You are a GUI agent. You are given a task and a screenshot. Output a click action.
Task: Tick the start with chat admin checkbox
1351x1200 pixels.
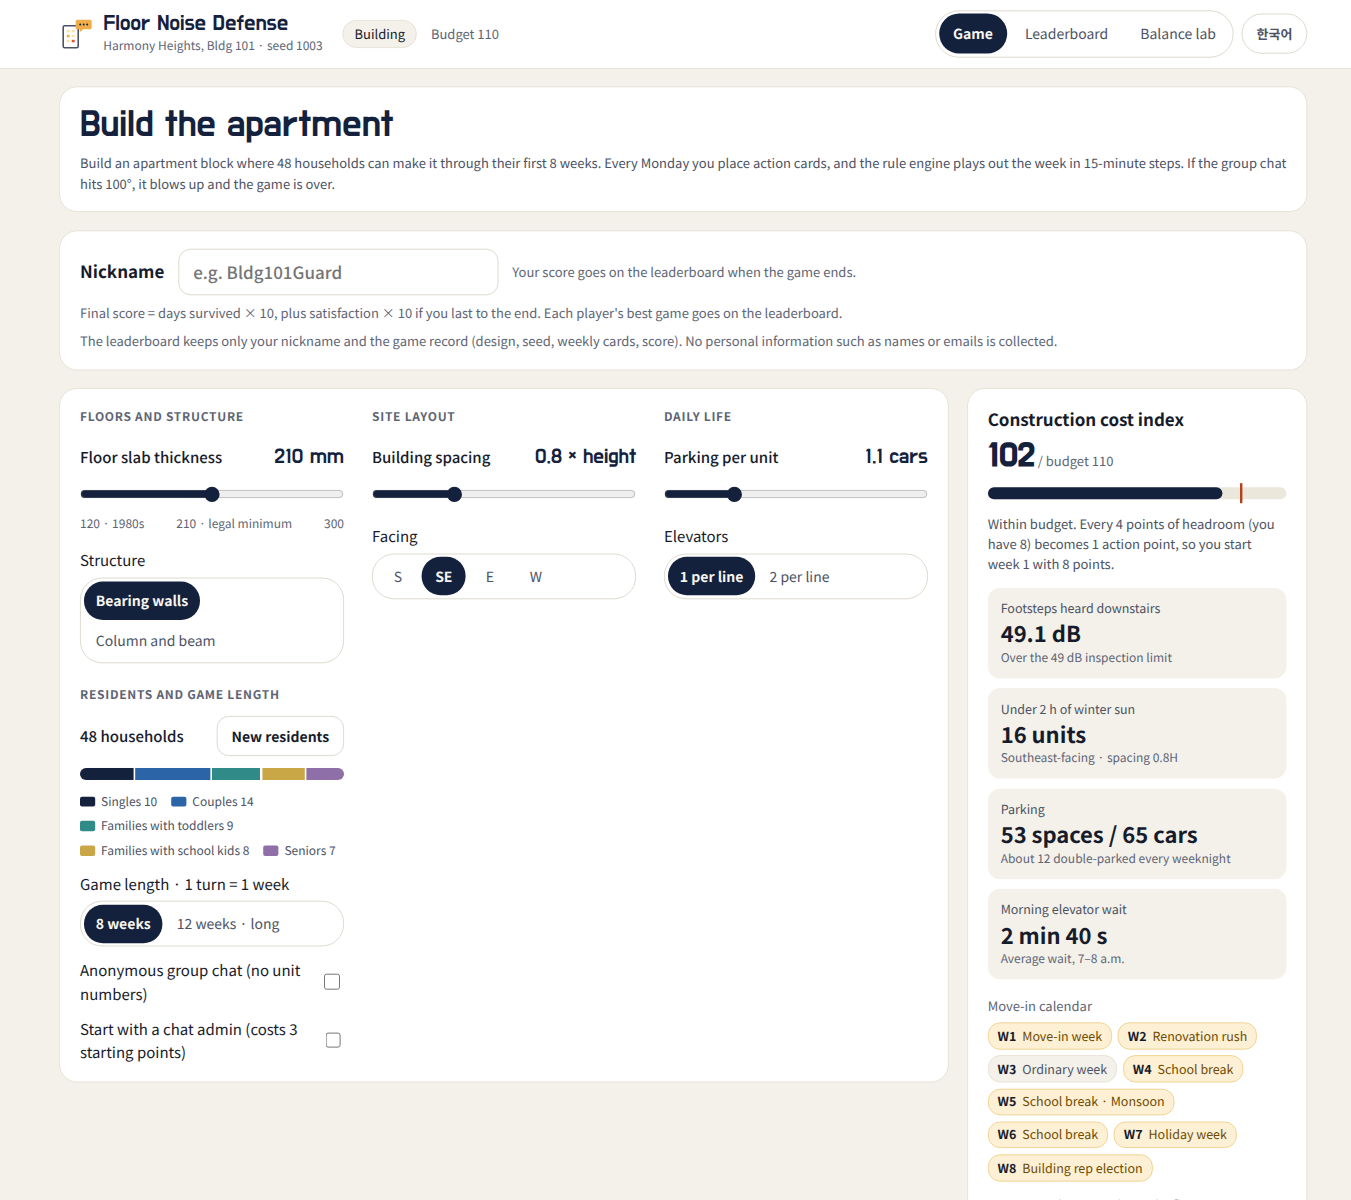[333, 1040]
